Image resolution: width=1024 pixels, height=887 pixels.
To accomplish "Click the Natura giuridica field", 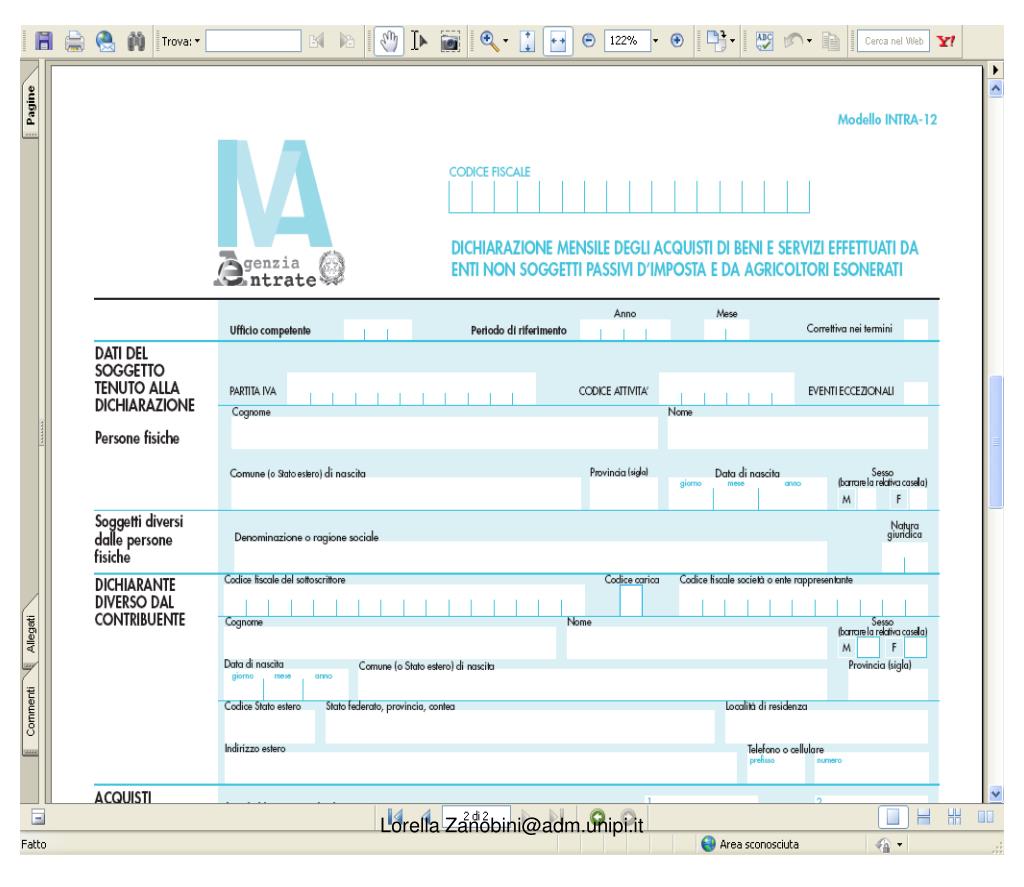I will (x=904, y=557).
